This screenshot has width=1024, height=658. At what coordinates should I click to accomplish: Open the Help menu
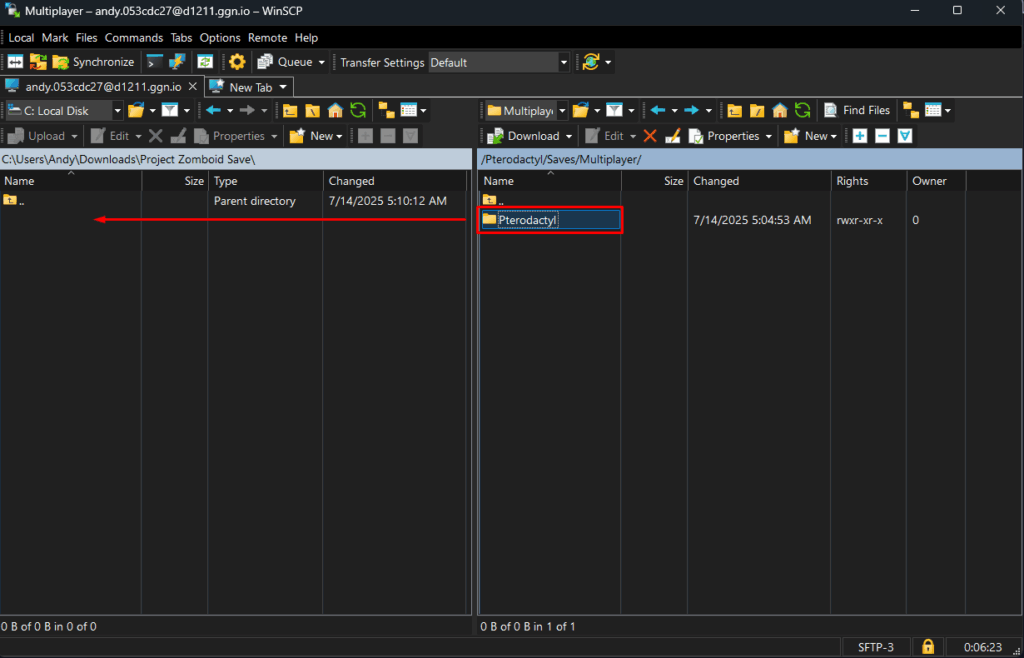pos(306,38)
